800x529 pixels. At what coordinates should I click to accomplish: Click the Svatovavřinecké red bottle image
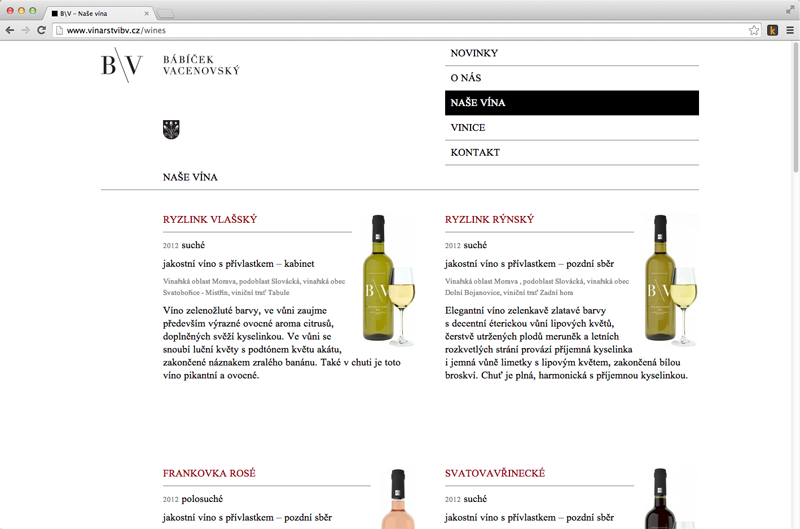669,498
